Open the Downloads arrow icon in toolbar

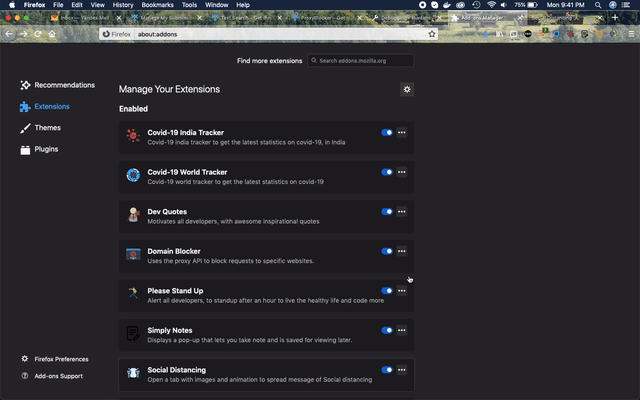click(x=485, y=34)
